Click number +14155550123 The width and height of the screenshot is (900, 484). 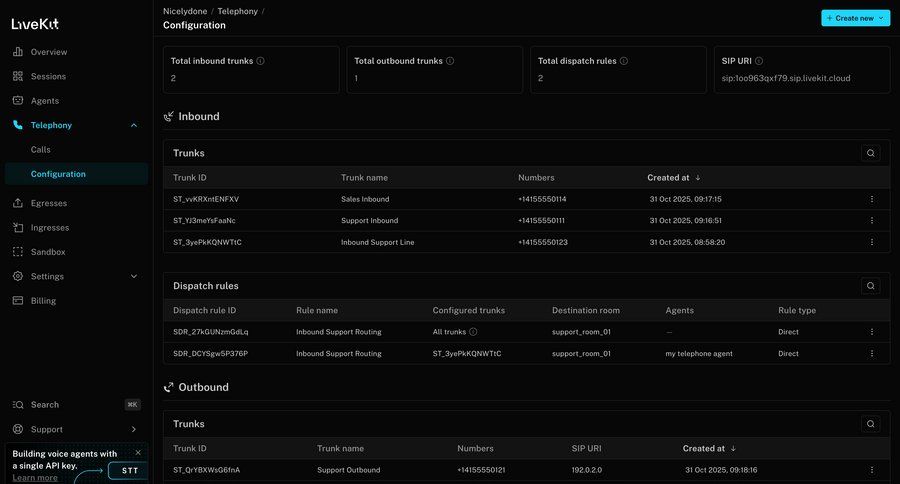click(543, 242)
